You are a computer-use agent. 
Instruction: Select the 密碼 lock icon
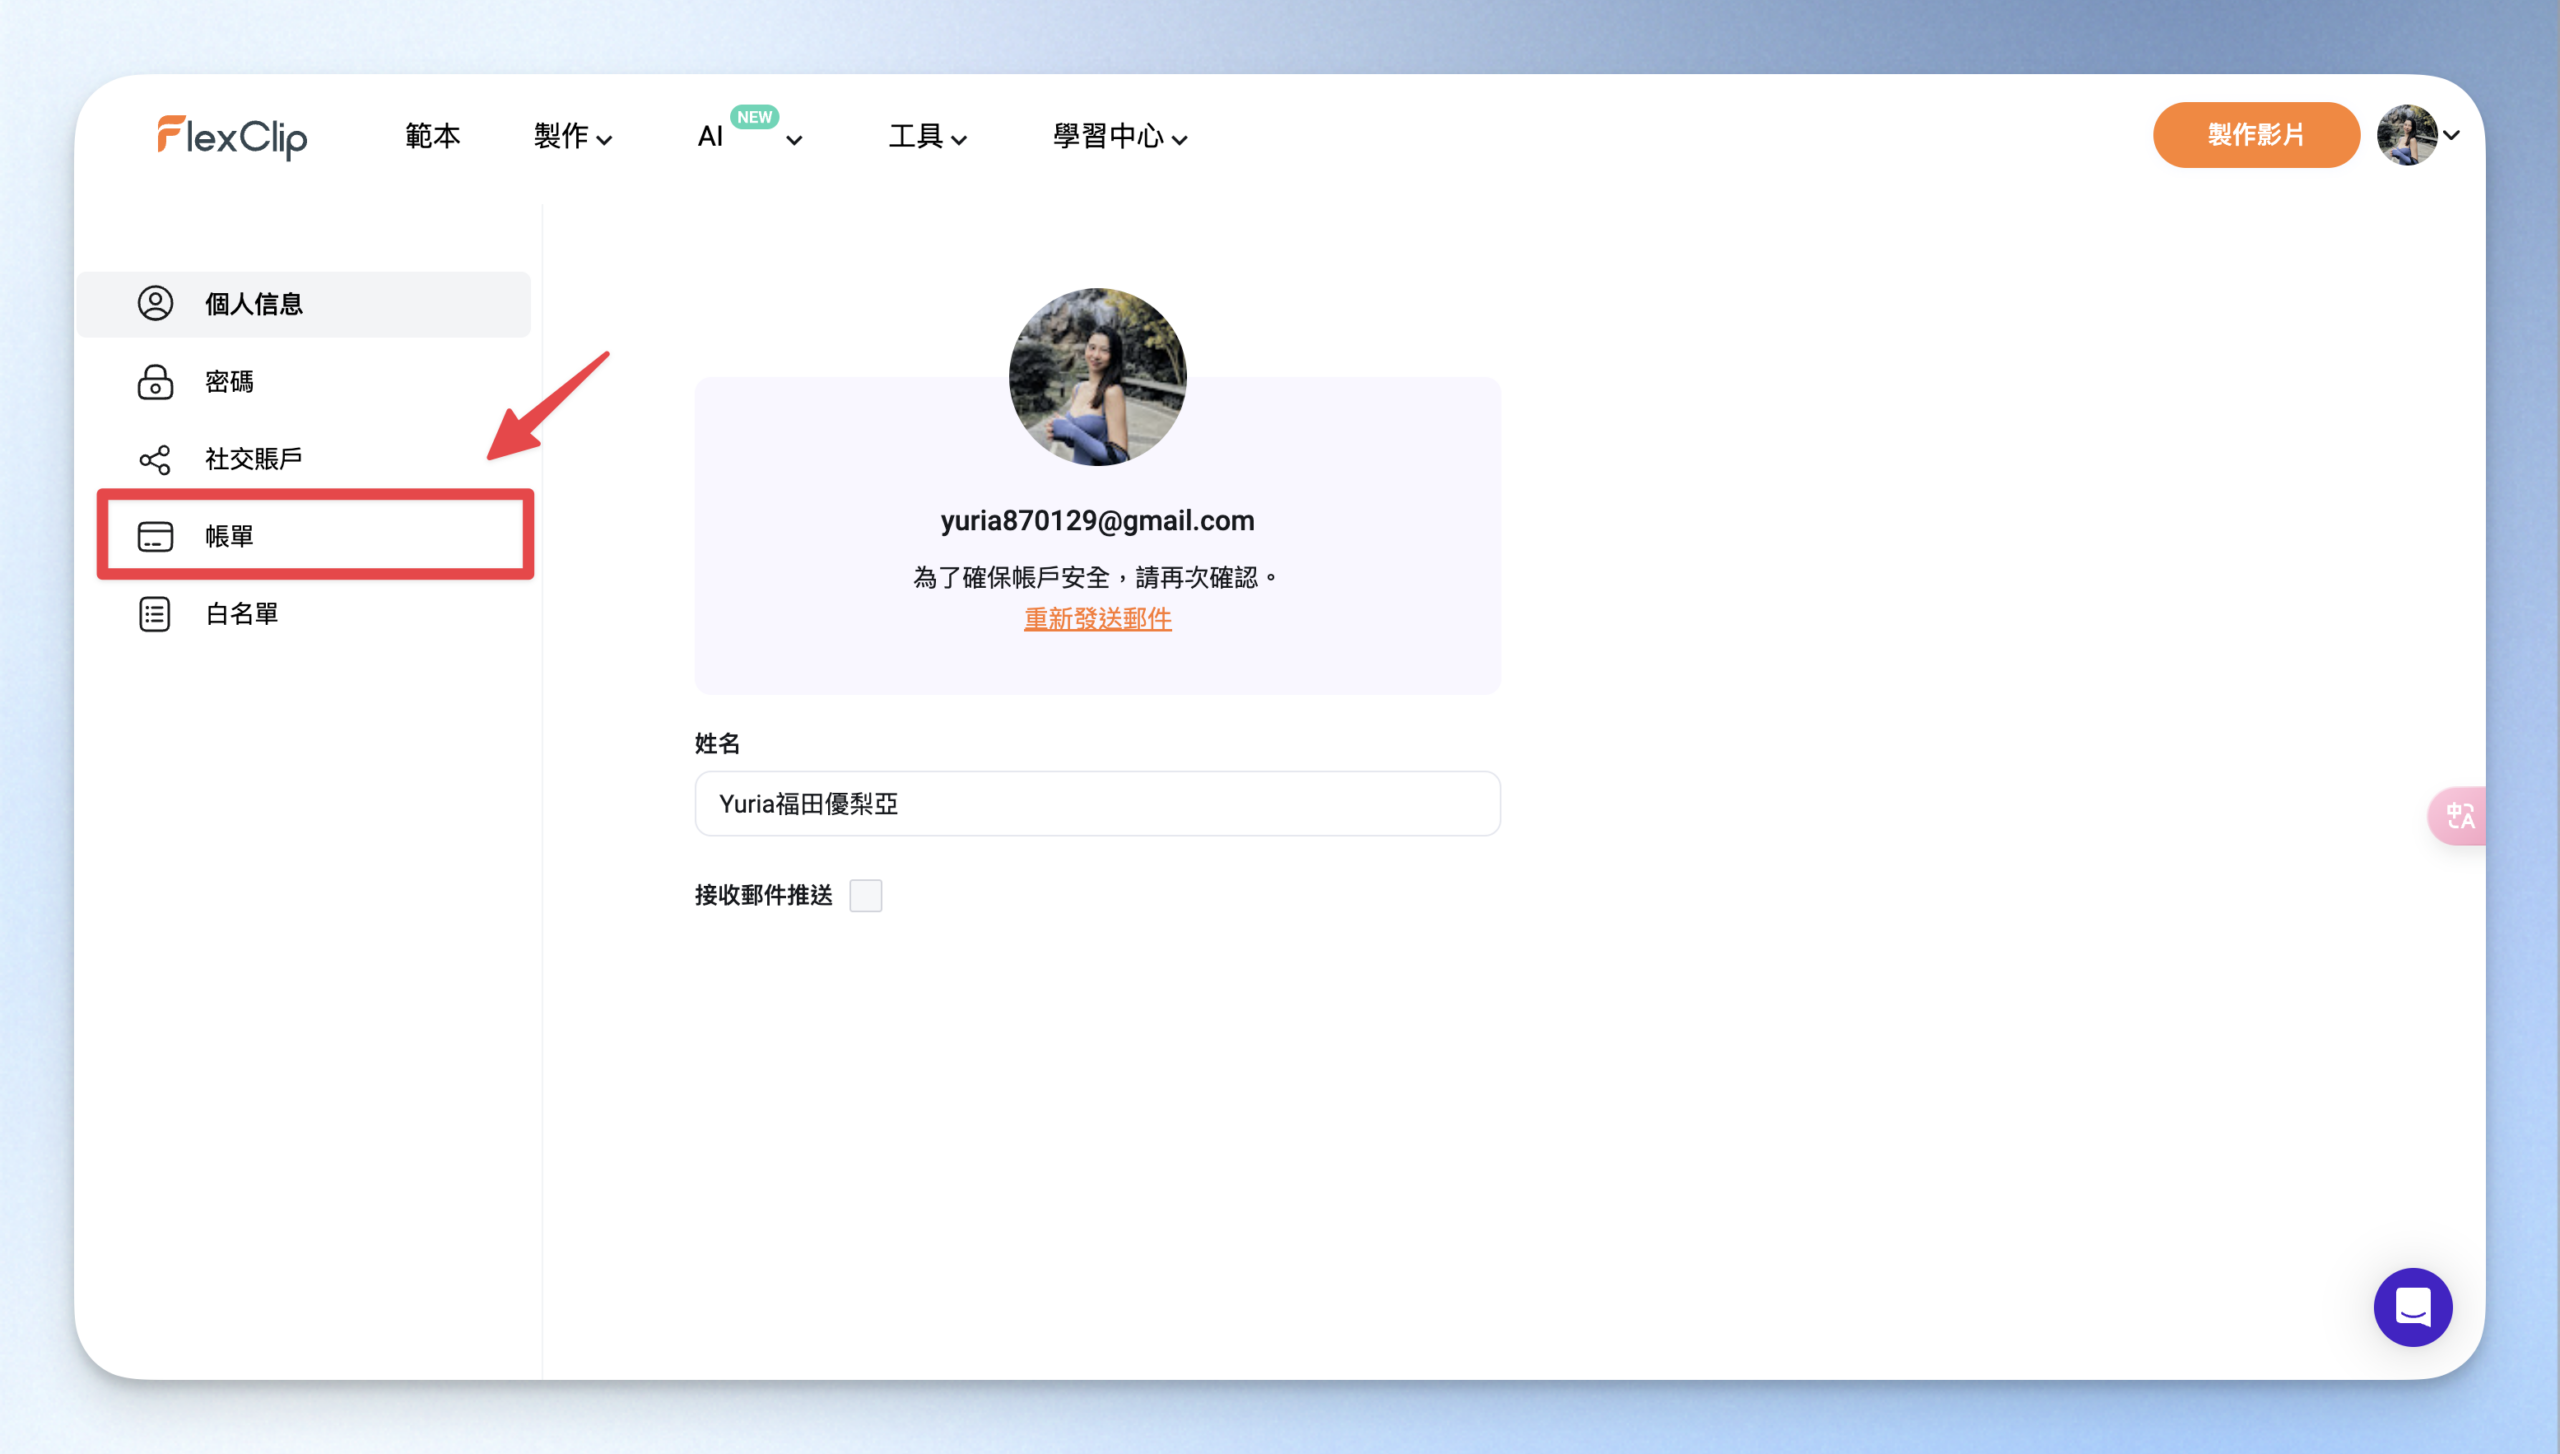155,382
